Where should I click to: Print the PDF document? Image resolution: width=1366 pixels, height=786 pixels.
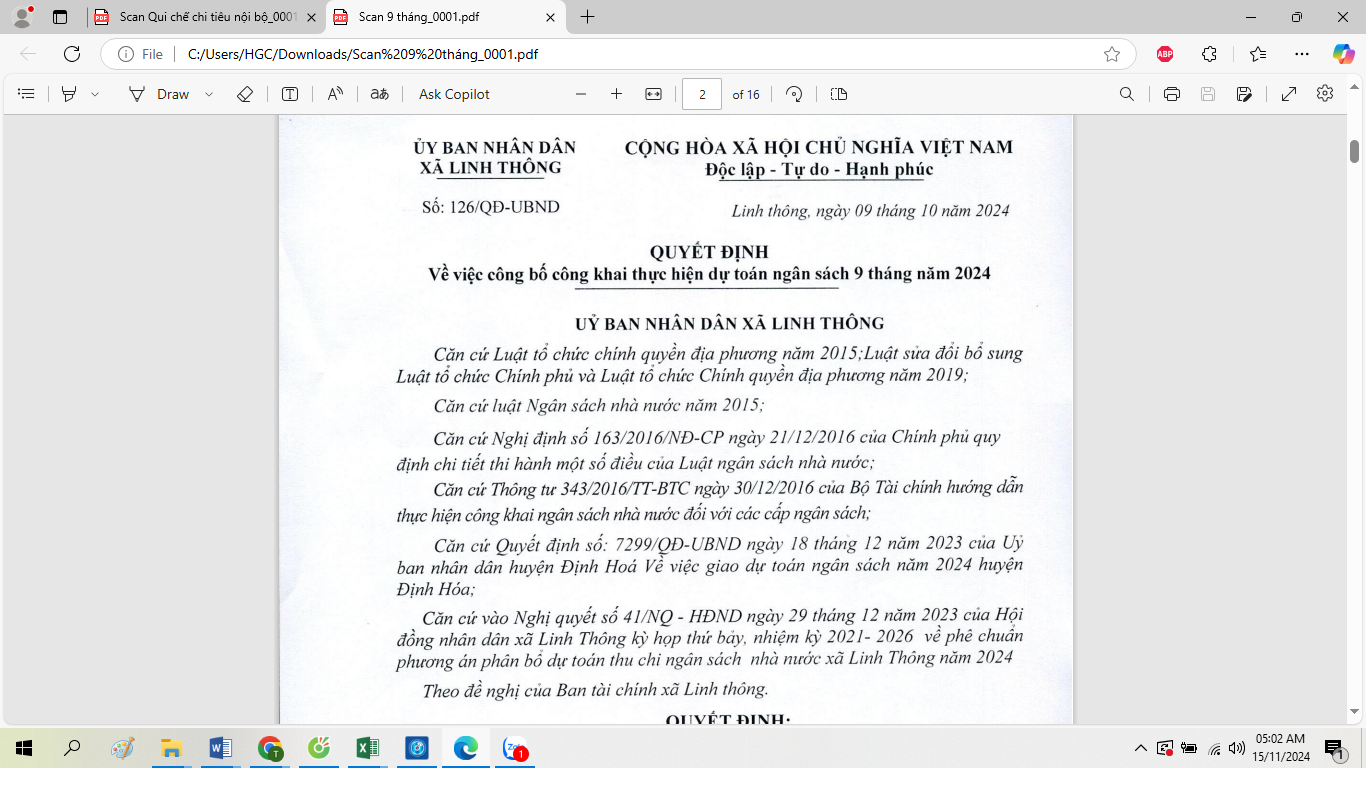coord(1172,94)
